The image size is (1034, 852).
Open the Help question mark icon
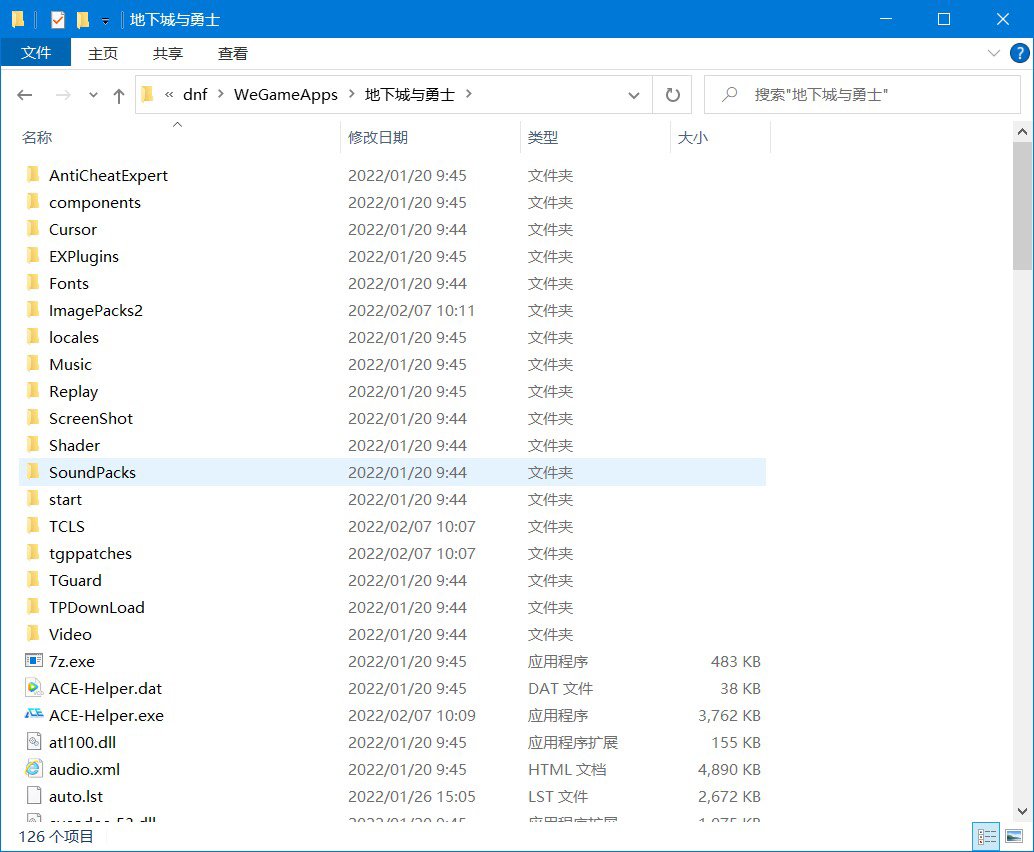1019,53
